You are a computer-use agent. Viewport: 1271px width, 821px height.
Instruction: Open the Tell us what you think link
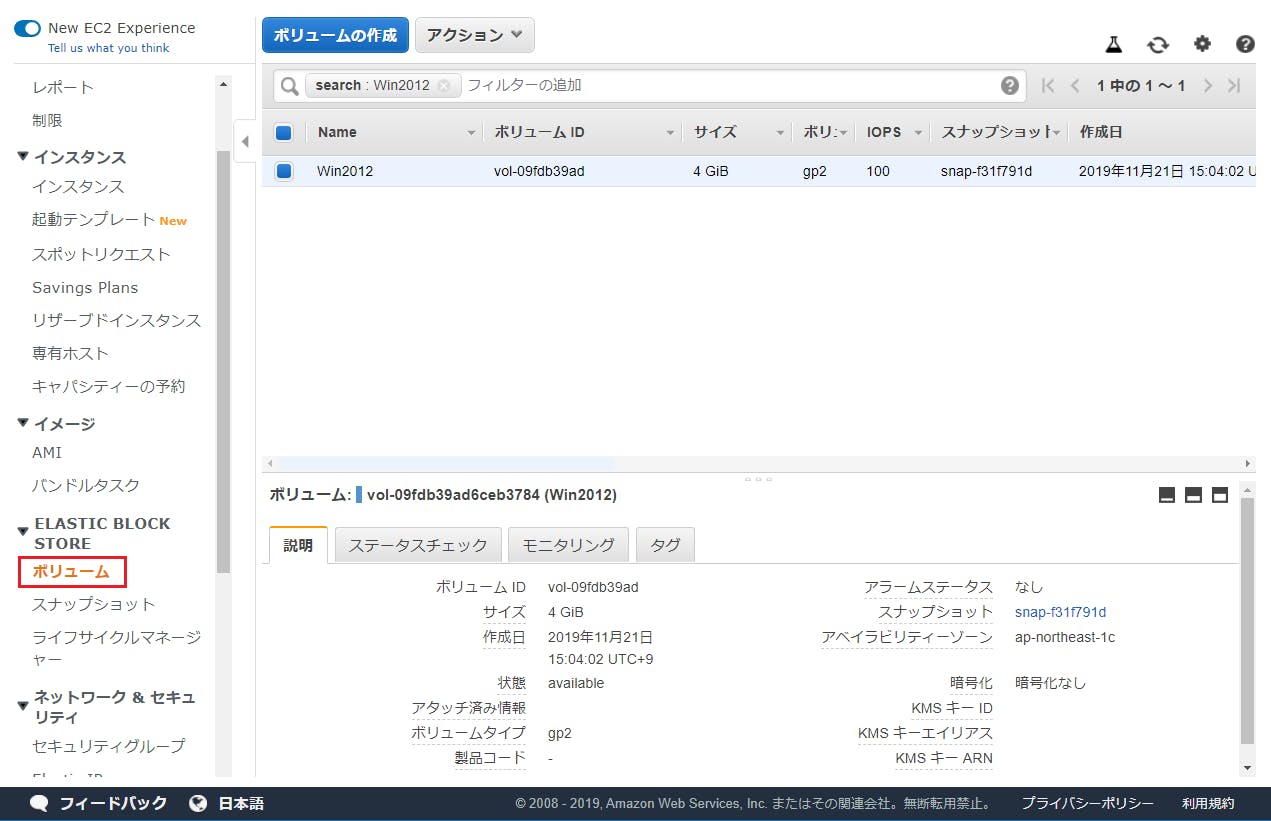pos(109,48)
